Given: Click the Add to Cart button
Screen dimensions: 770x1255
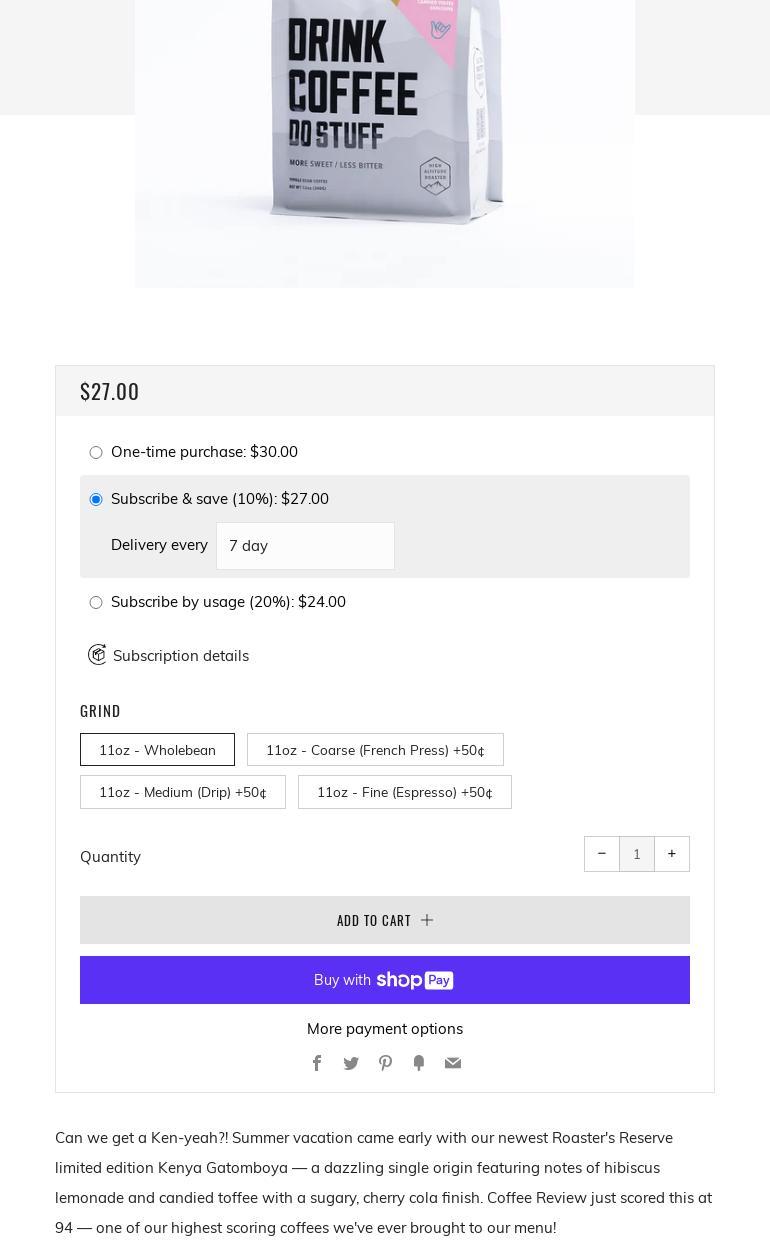Looking at the screenshot, I should [x=385, y=920].
